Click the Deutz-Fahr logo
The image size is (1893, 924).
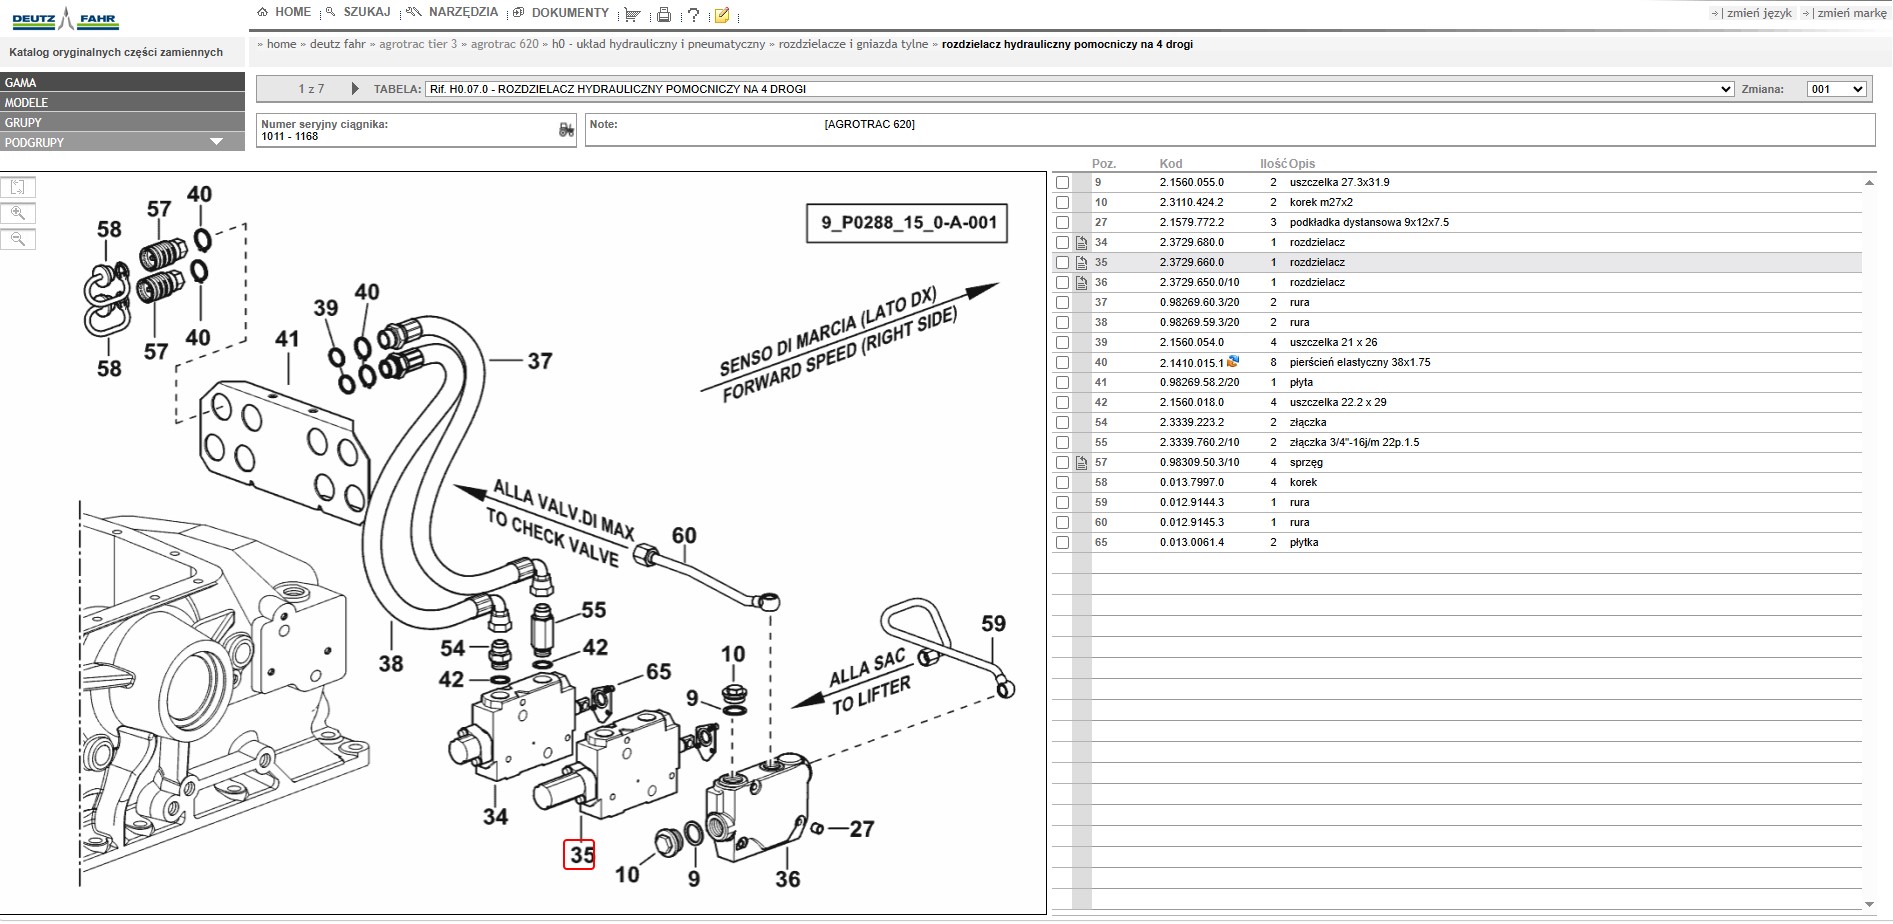(x=65, y=20)
